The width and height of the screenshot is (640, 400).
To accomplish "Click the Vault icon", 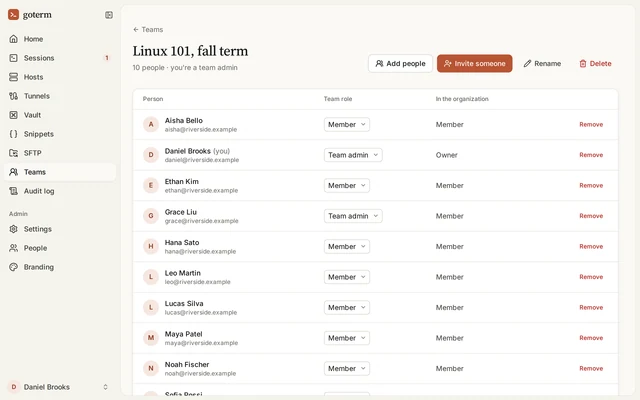I will [x=13, y=115].
